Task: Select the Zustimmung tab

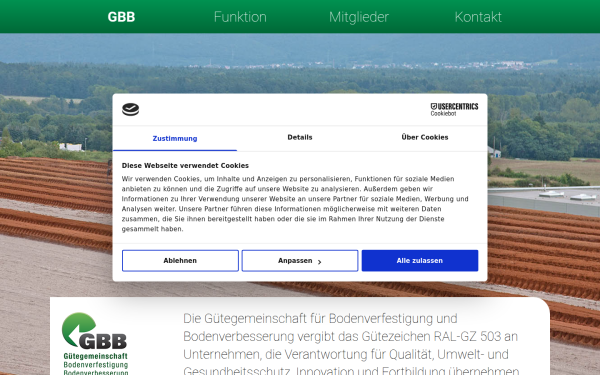Action: click(175, 139)
